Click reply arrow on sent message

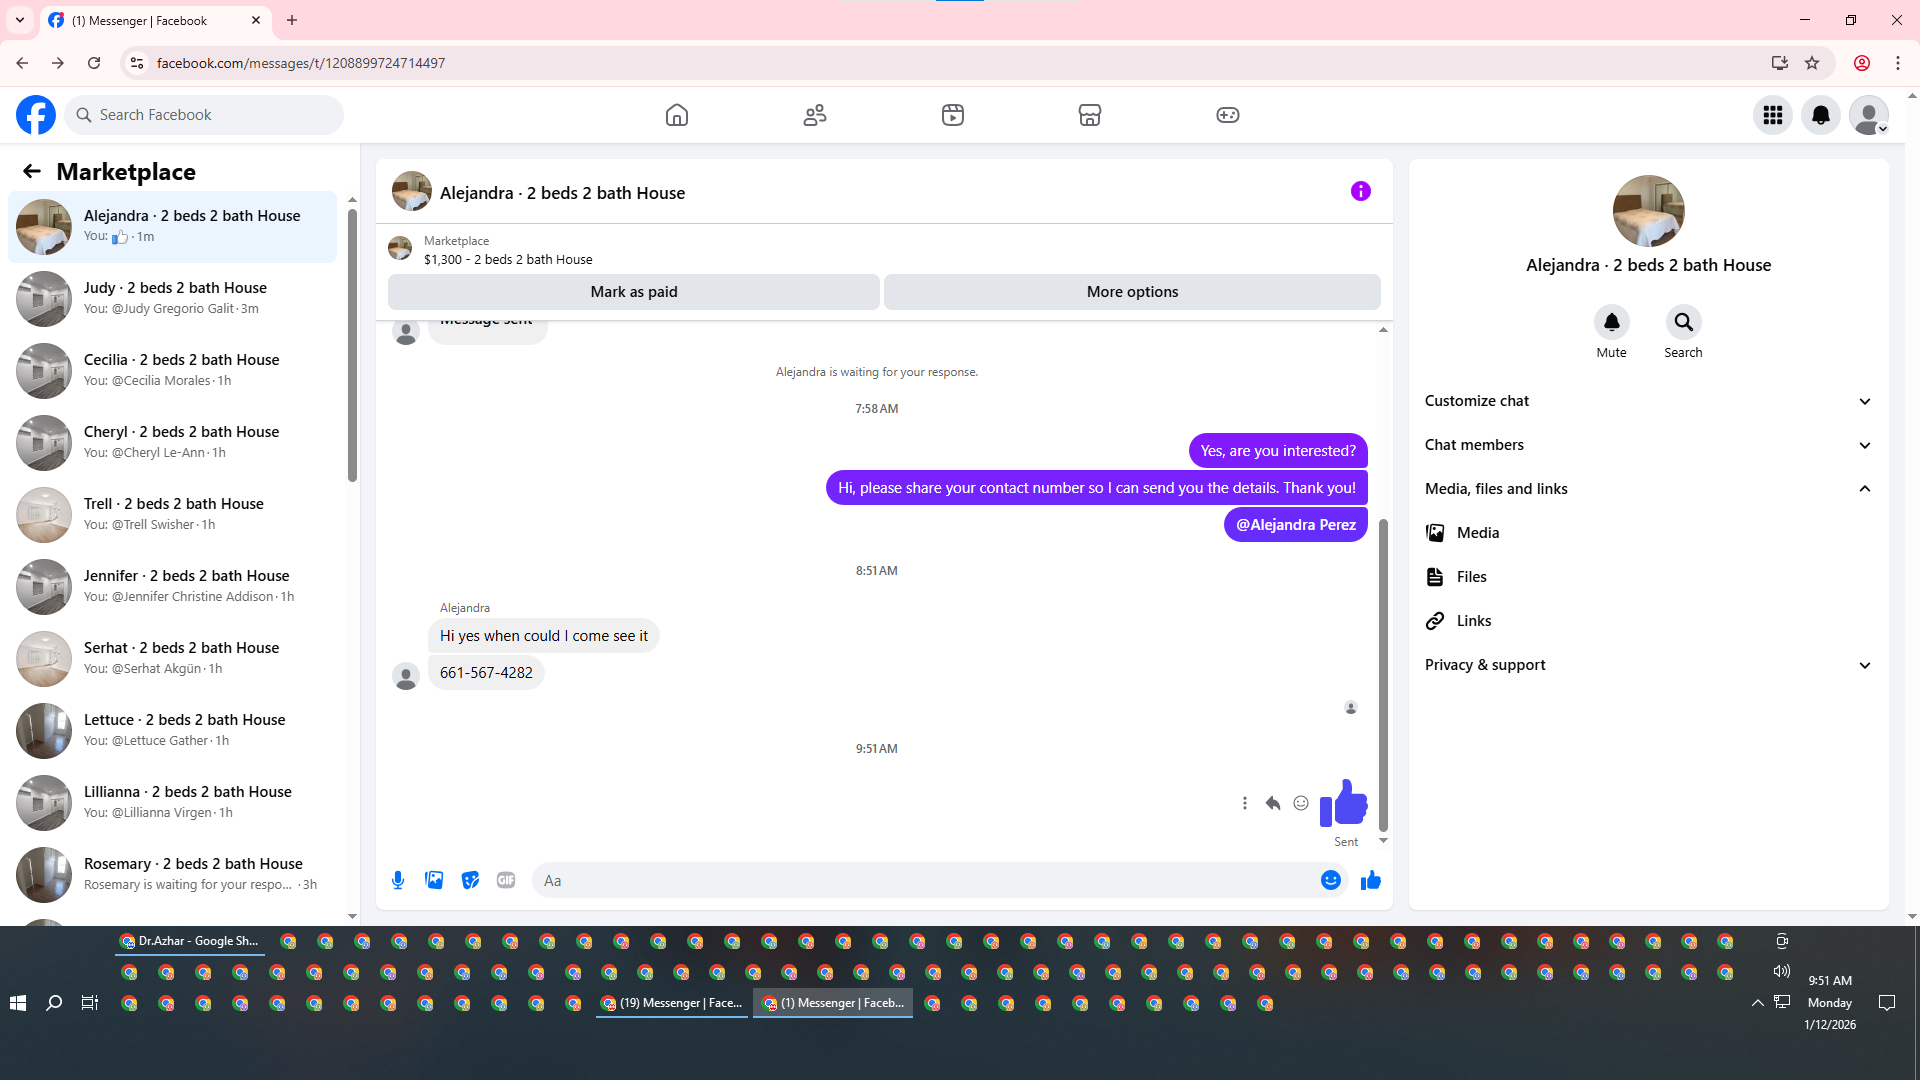click(x=1272, y=803)
